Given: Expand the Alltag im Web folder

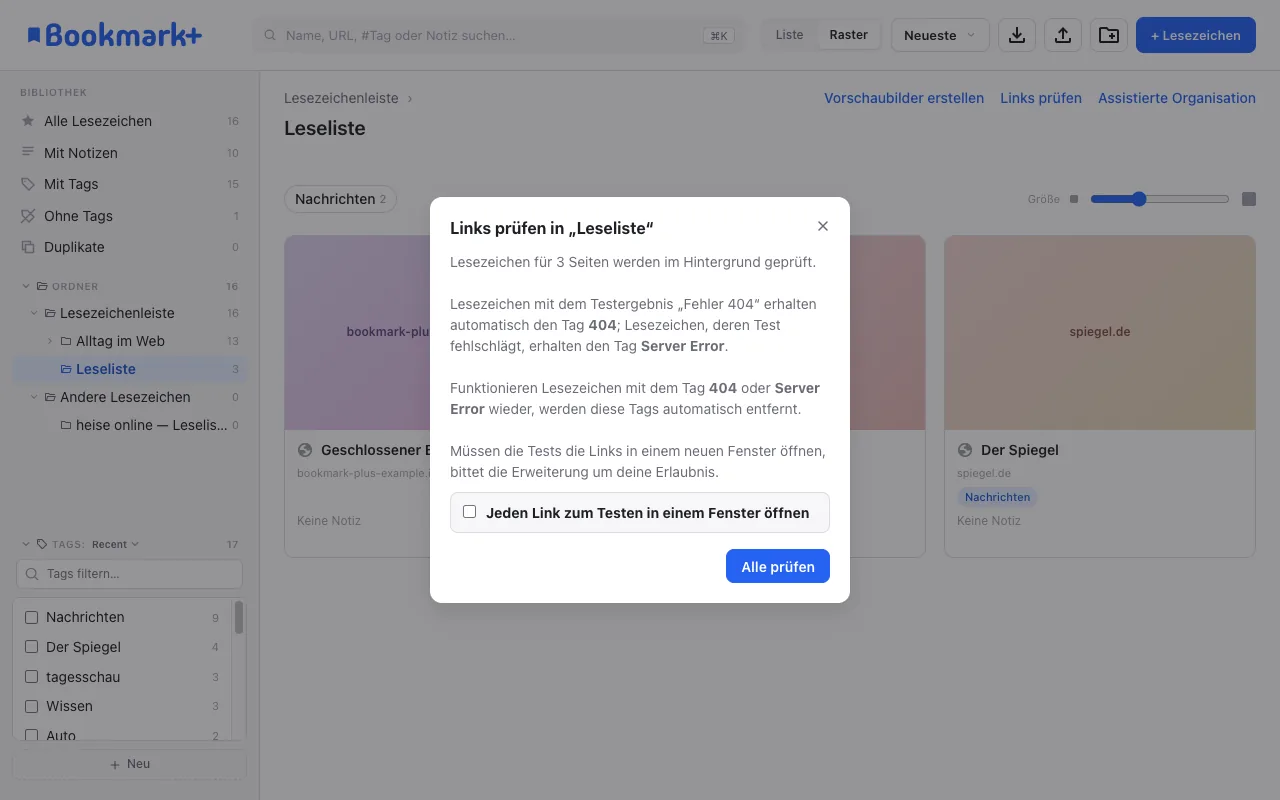Looking at the screenshot, I should tap(50, 341).
